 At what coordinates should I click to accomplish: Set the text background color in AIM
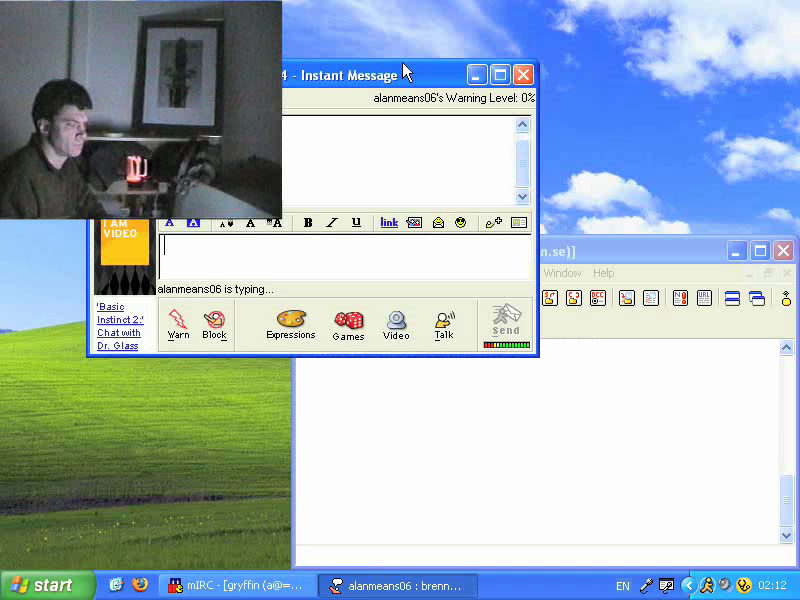click(193, 223)
